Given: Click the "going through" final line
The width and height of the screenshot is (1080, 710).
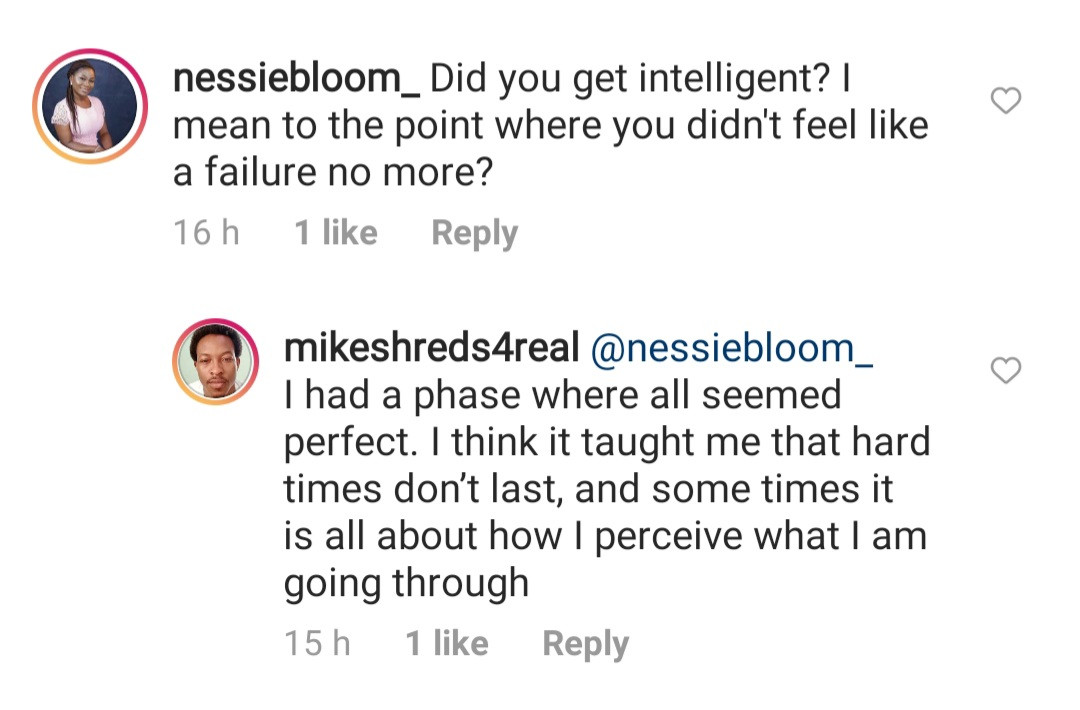Looking at the screenshot, I should [x=406, y=583].
